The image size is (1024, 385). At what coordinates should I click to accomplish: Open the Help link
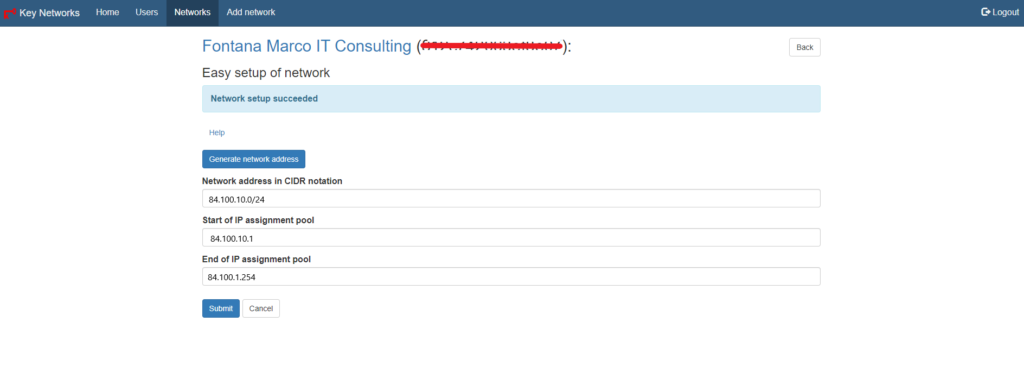(x=217, y=132)
